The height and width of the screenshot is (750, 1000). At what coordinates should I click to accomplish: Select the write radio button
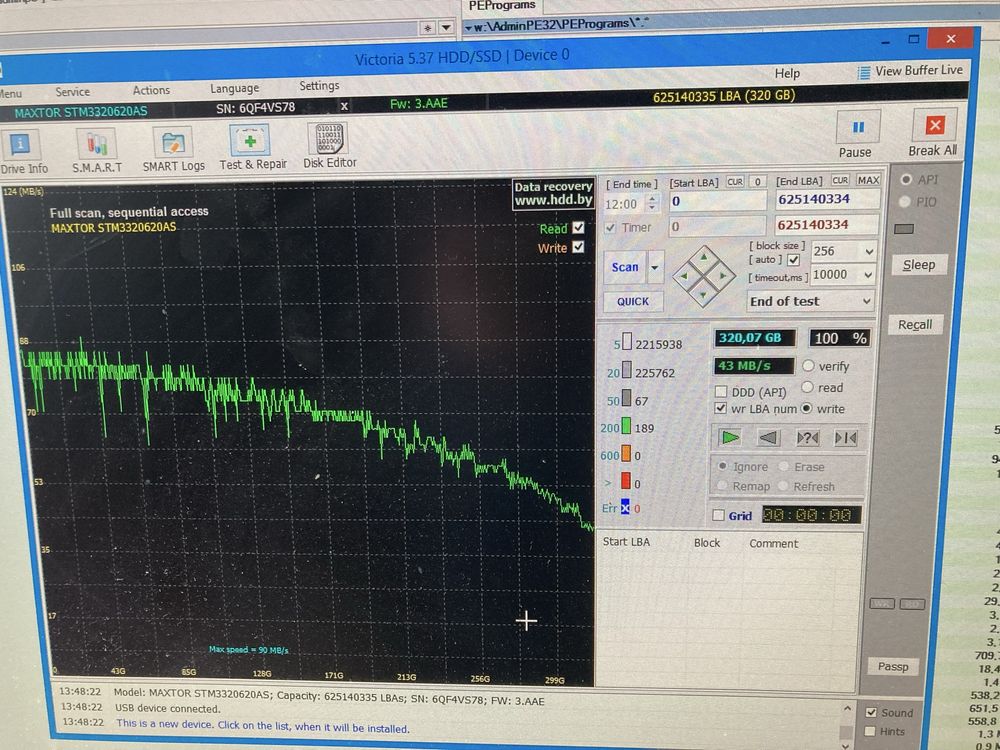click(806, 408)
